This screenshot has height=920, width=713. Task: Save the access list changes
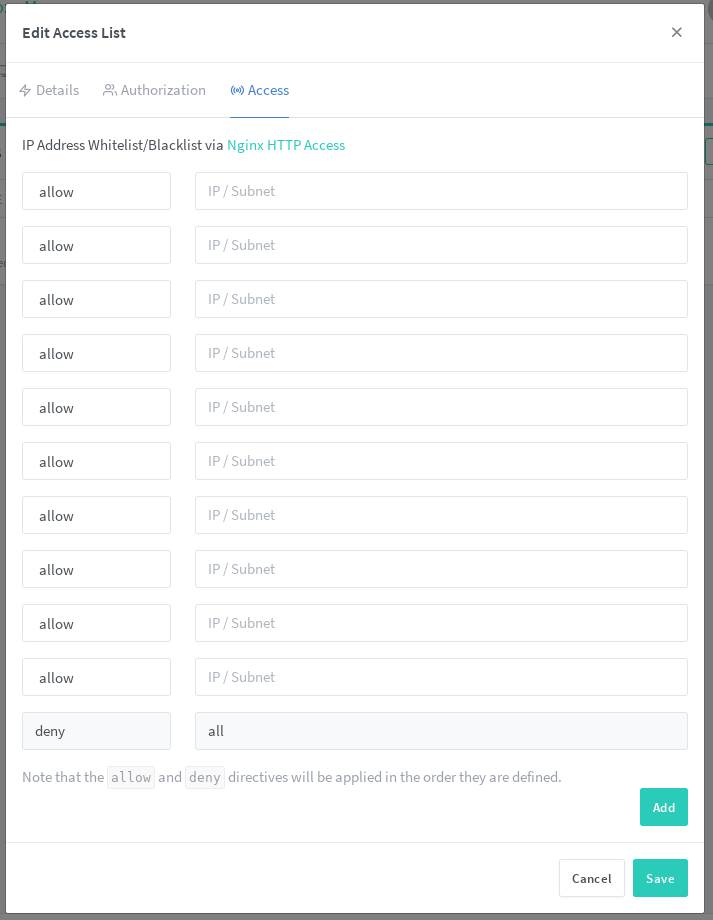(660, 878)
